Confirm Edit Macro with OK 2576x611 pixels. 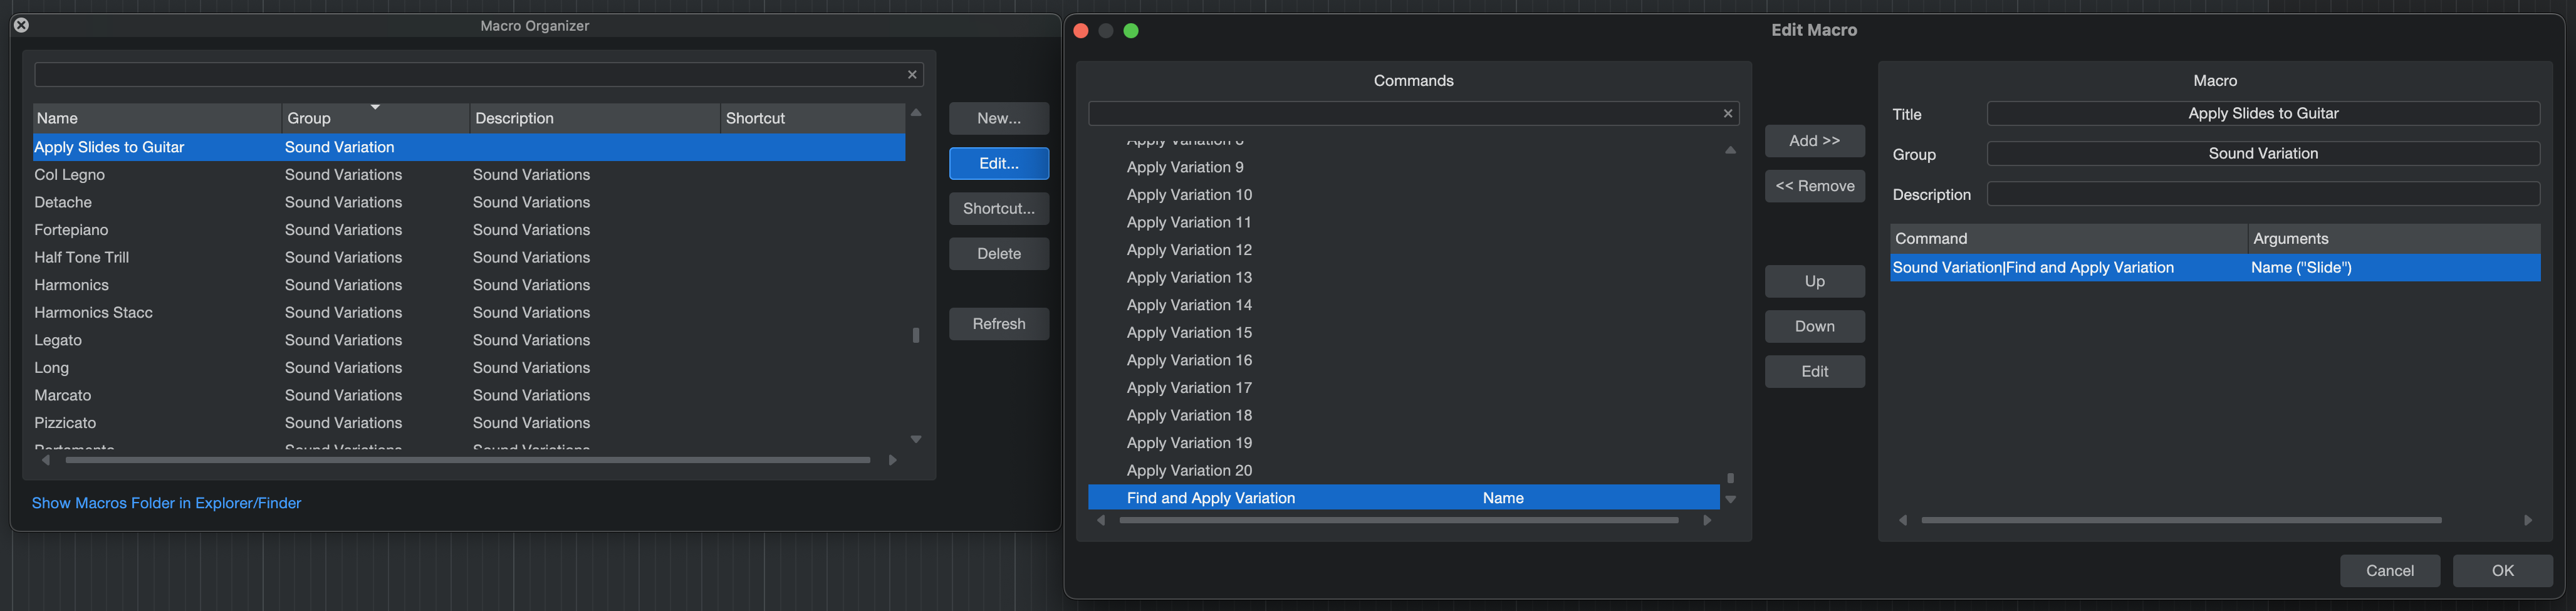(x=2502, y=570)
